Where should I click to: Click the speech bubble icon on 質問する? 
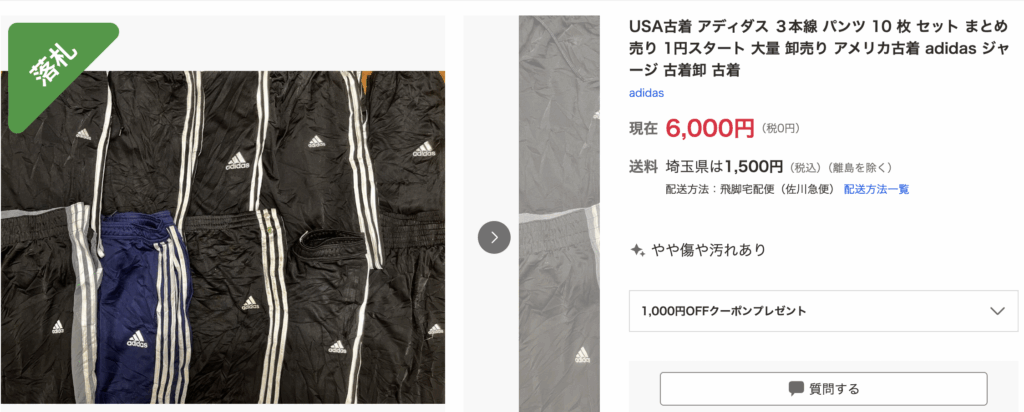coord(795,389)
